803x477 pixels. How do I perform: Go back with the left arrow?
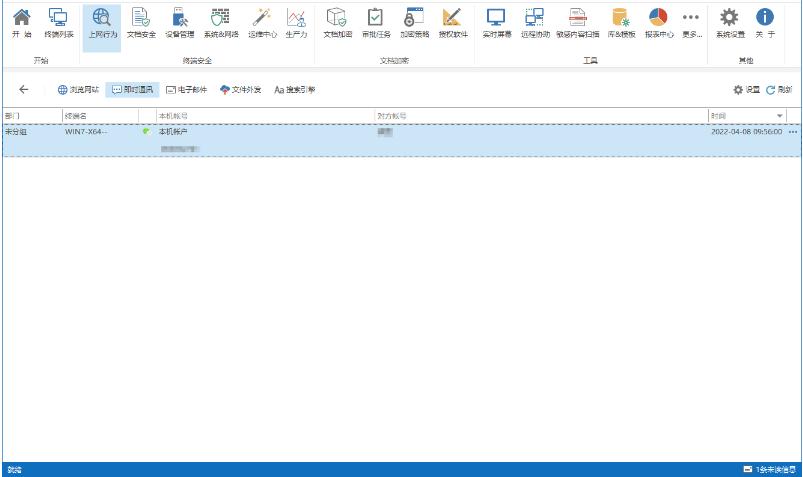pos(24,90)
